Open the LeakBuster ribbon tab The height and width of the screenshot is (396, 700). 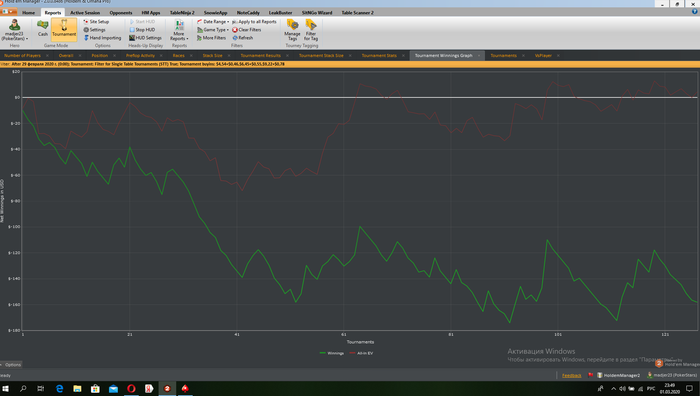(280, 13)
